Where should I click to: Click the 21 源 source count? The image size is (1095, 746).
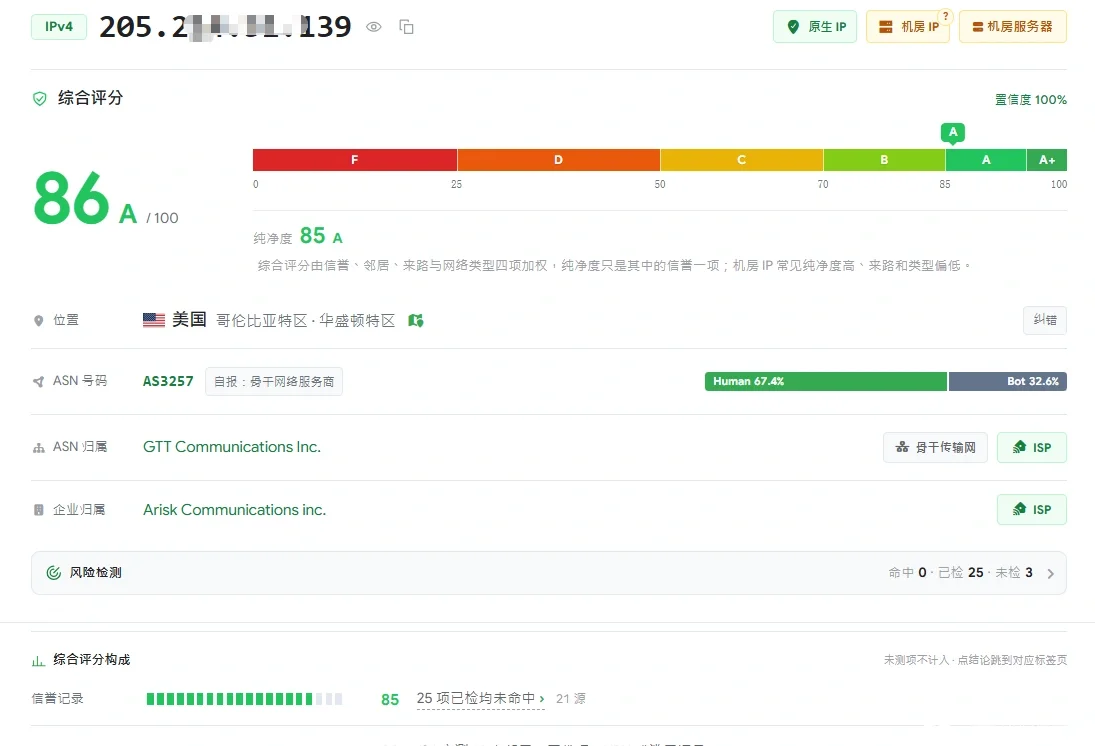[x=571, y=699]
